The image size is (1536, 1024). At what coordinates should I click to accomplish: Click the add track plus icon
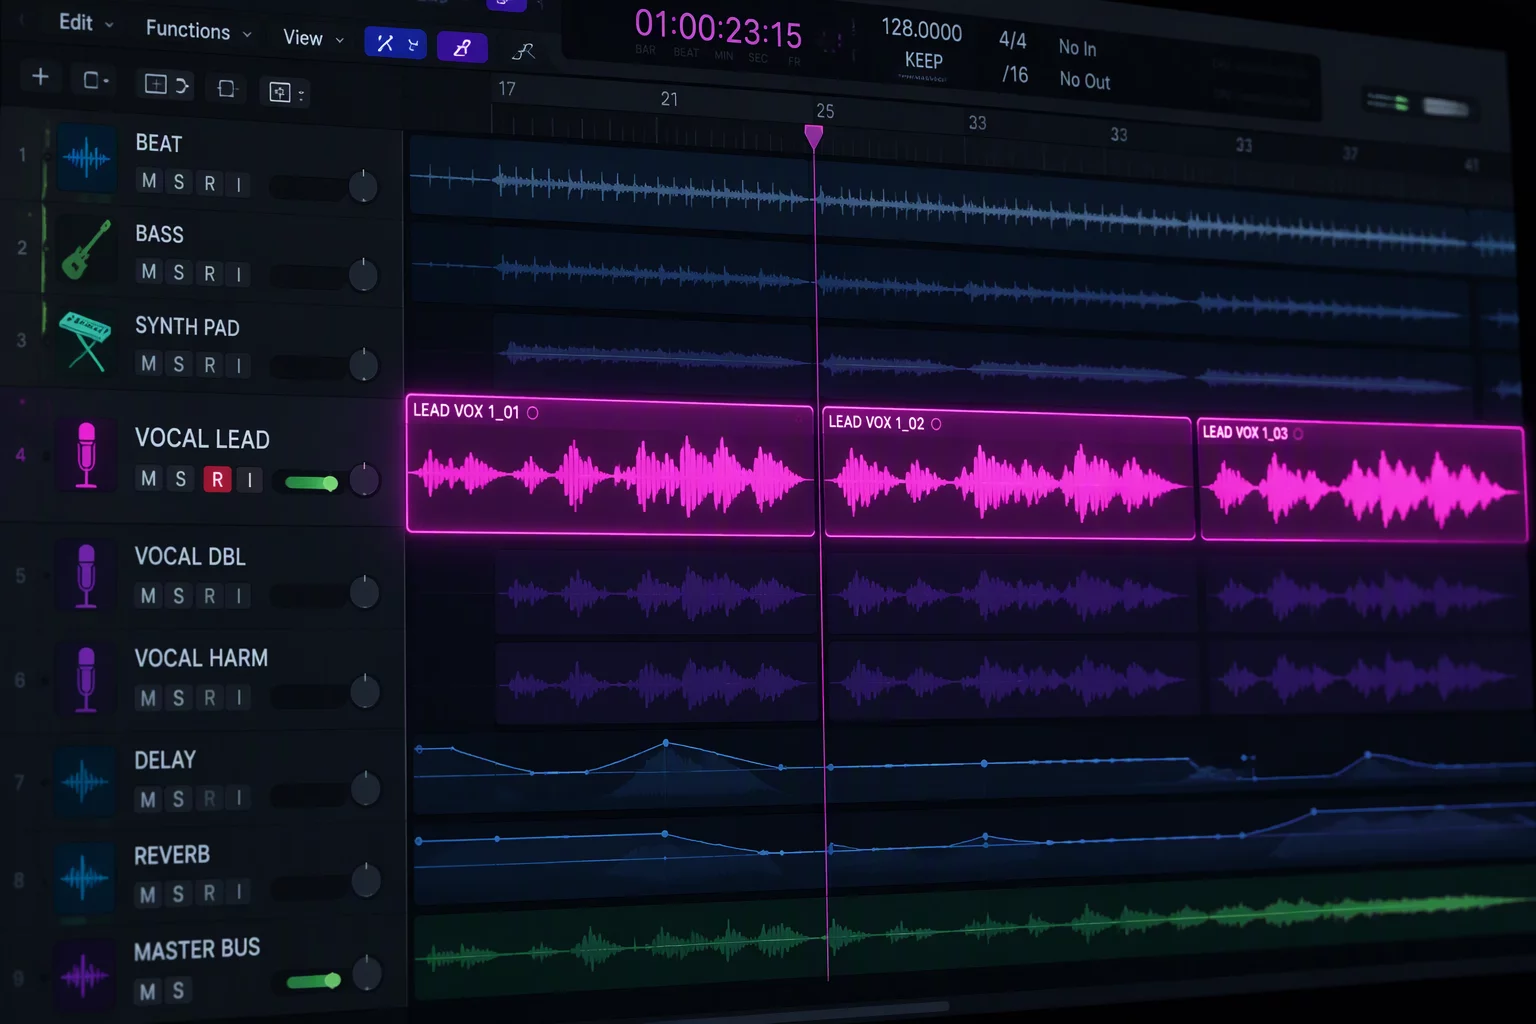(40, 77)
